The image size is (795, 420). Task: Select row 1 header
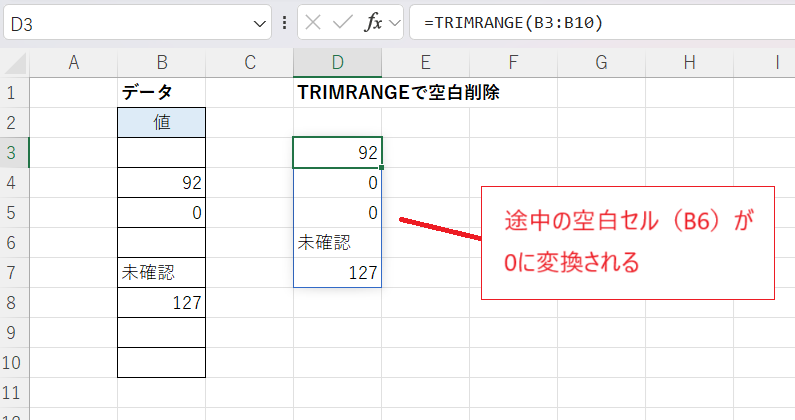click(x=14, y=93)
